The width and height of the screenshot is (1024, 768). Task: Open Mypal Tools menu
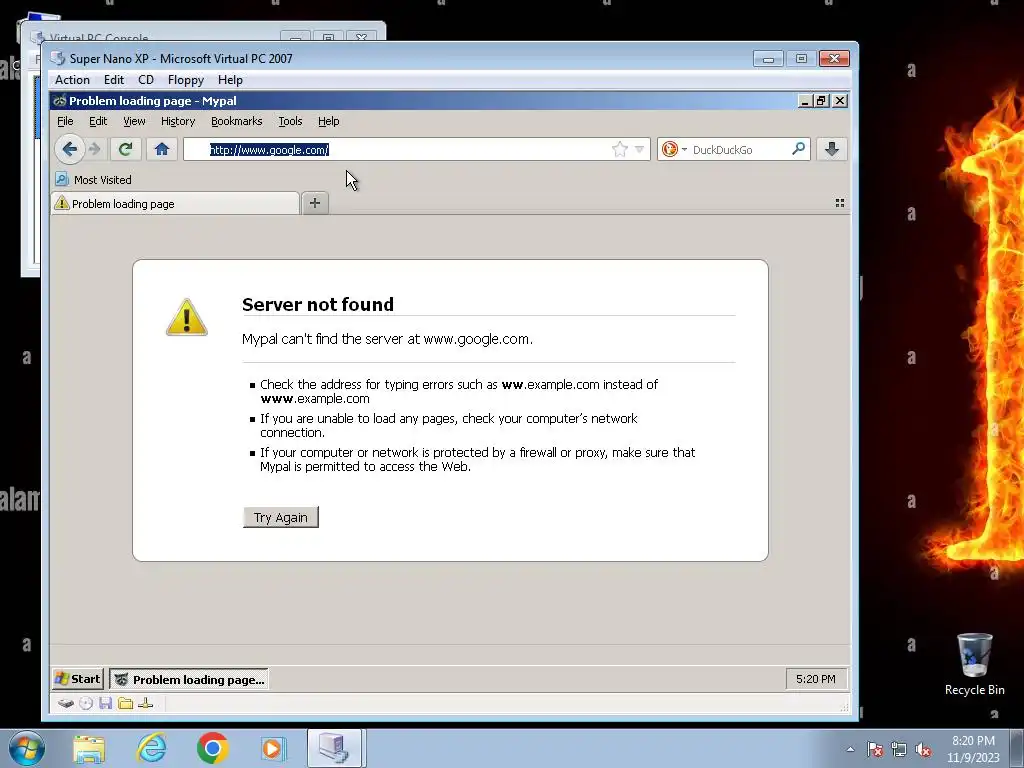(290, 121)
